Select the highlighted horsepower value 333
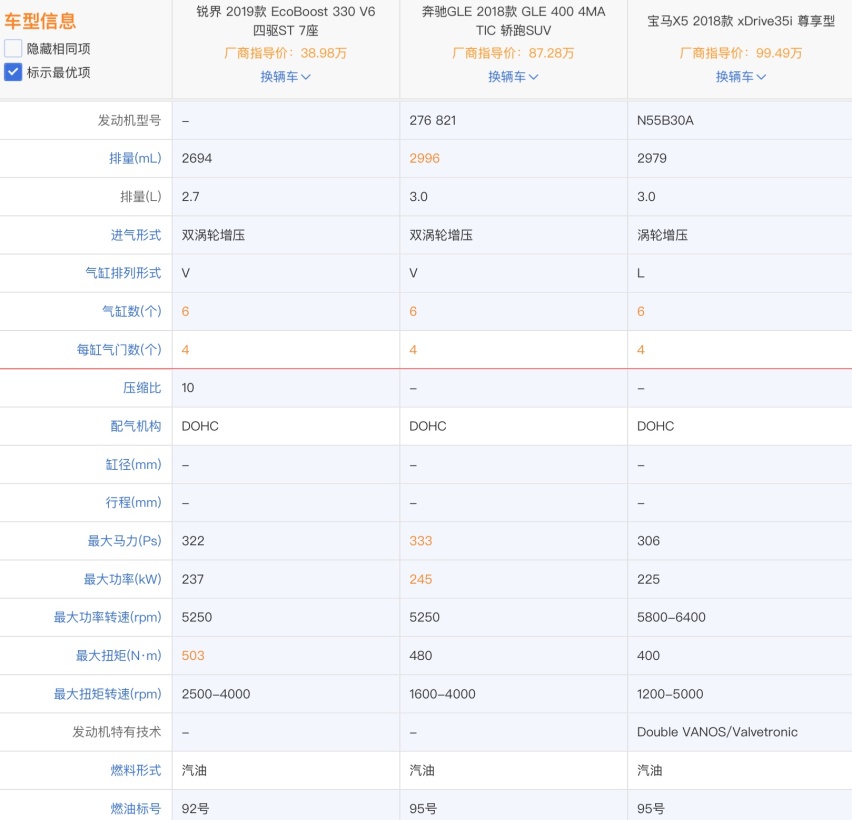 [x=421, y=541]
